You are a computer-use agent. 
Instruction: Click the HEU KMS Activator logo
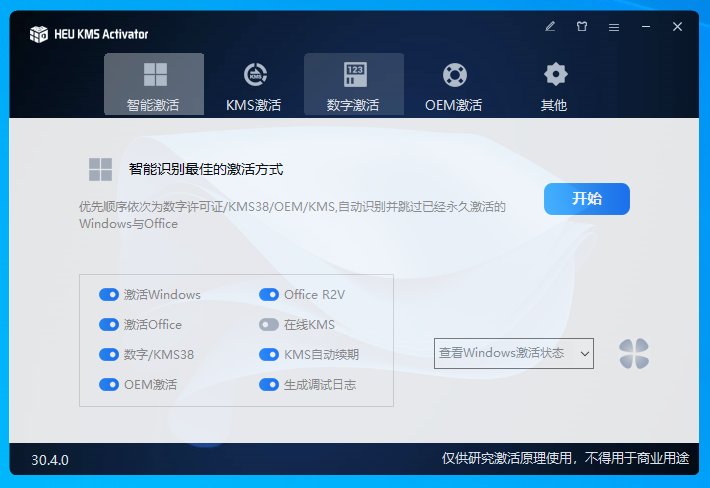click(x=39, y=34)
